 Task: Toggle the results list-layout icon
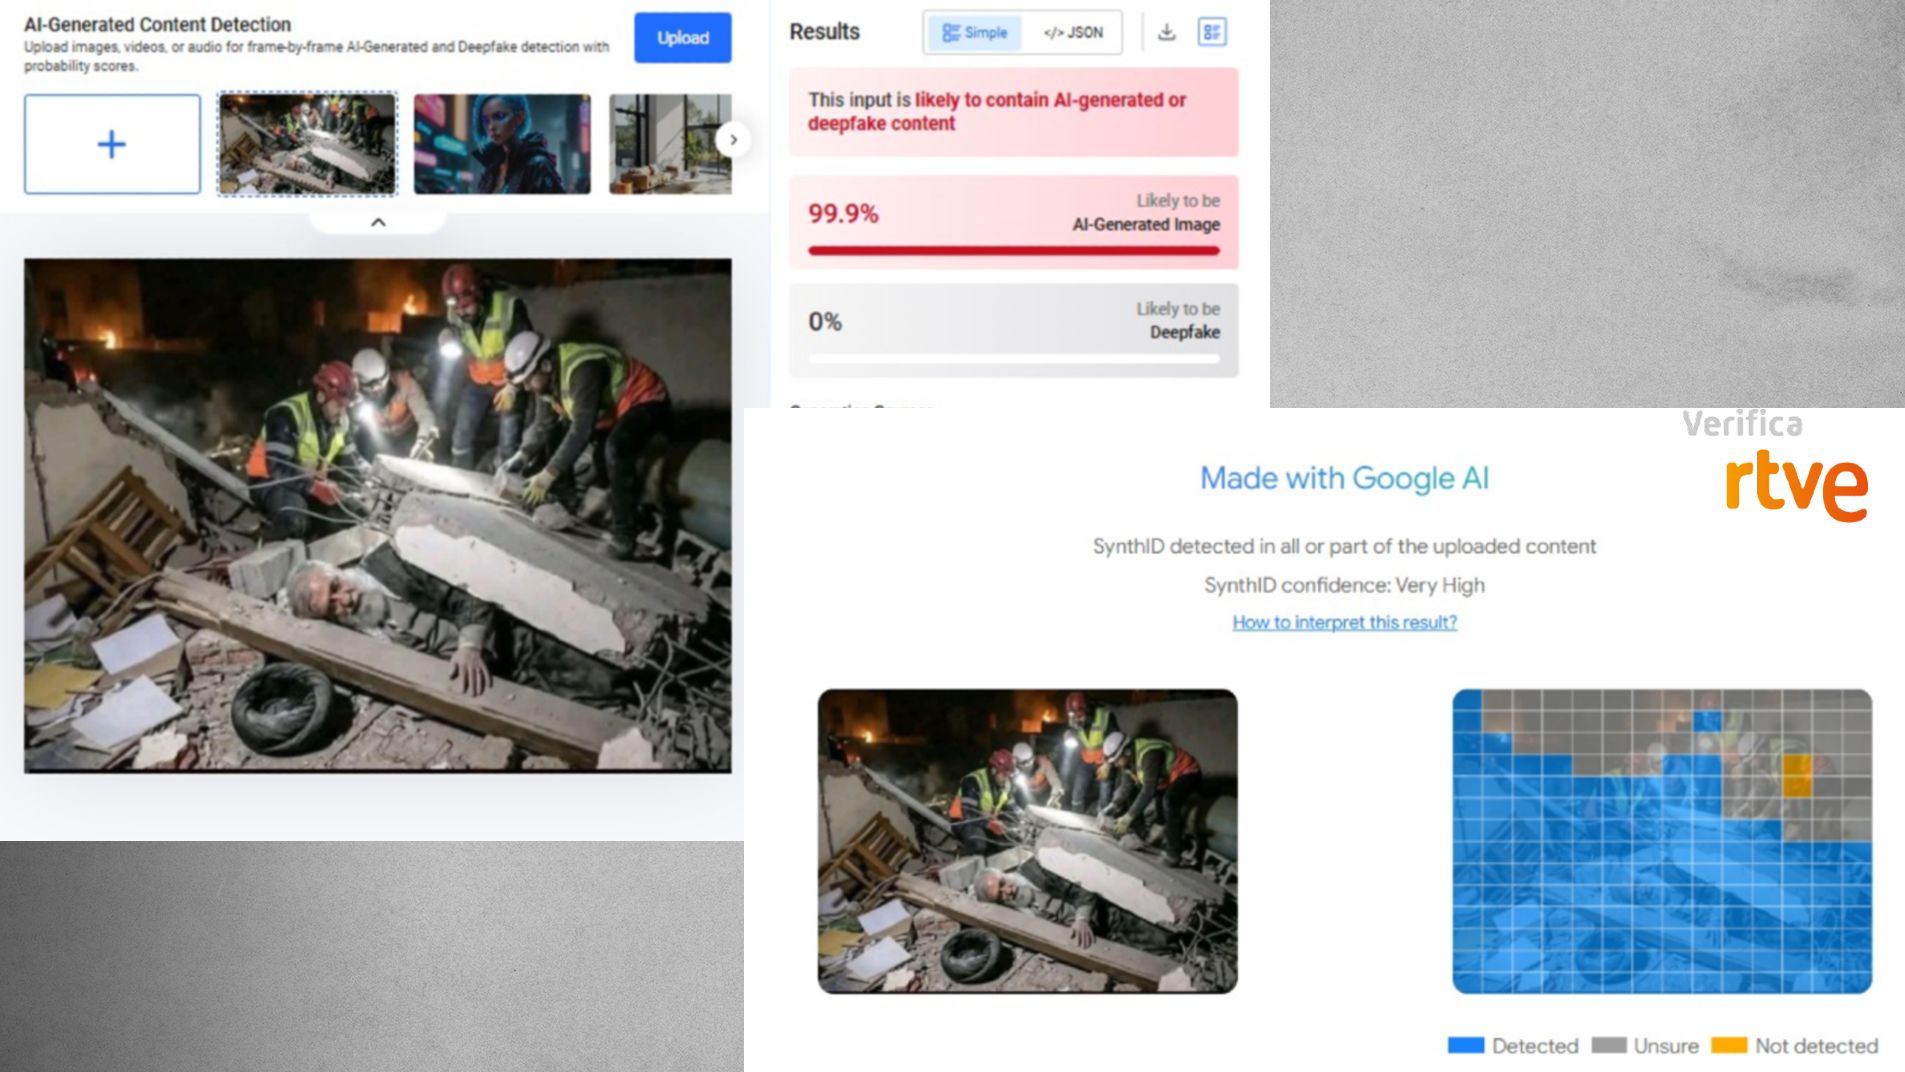(1211, 32)
